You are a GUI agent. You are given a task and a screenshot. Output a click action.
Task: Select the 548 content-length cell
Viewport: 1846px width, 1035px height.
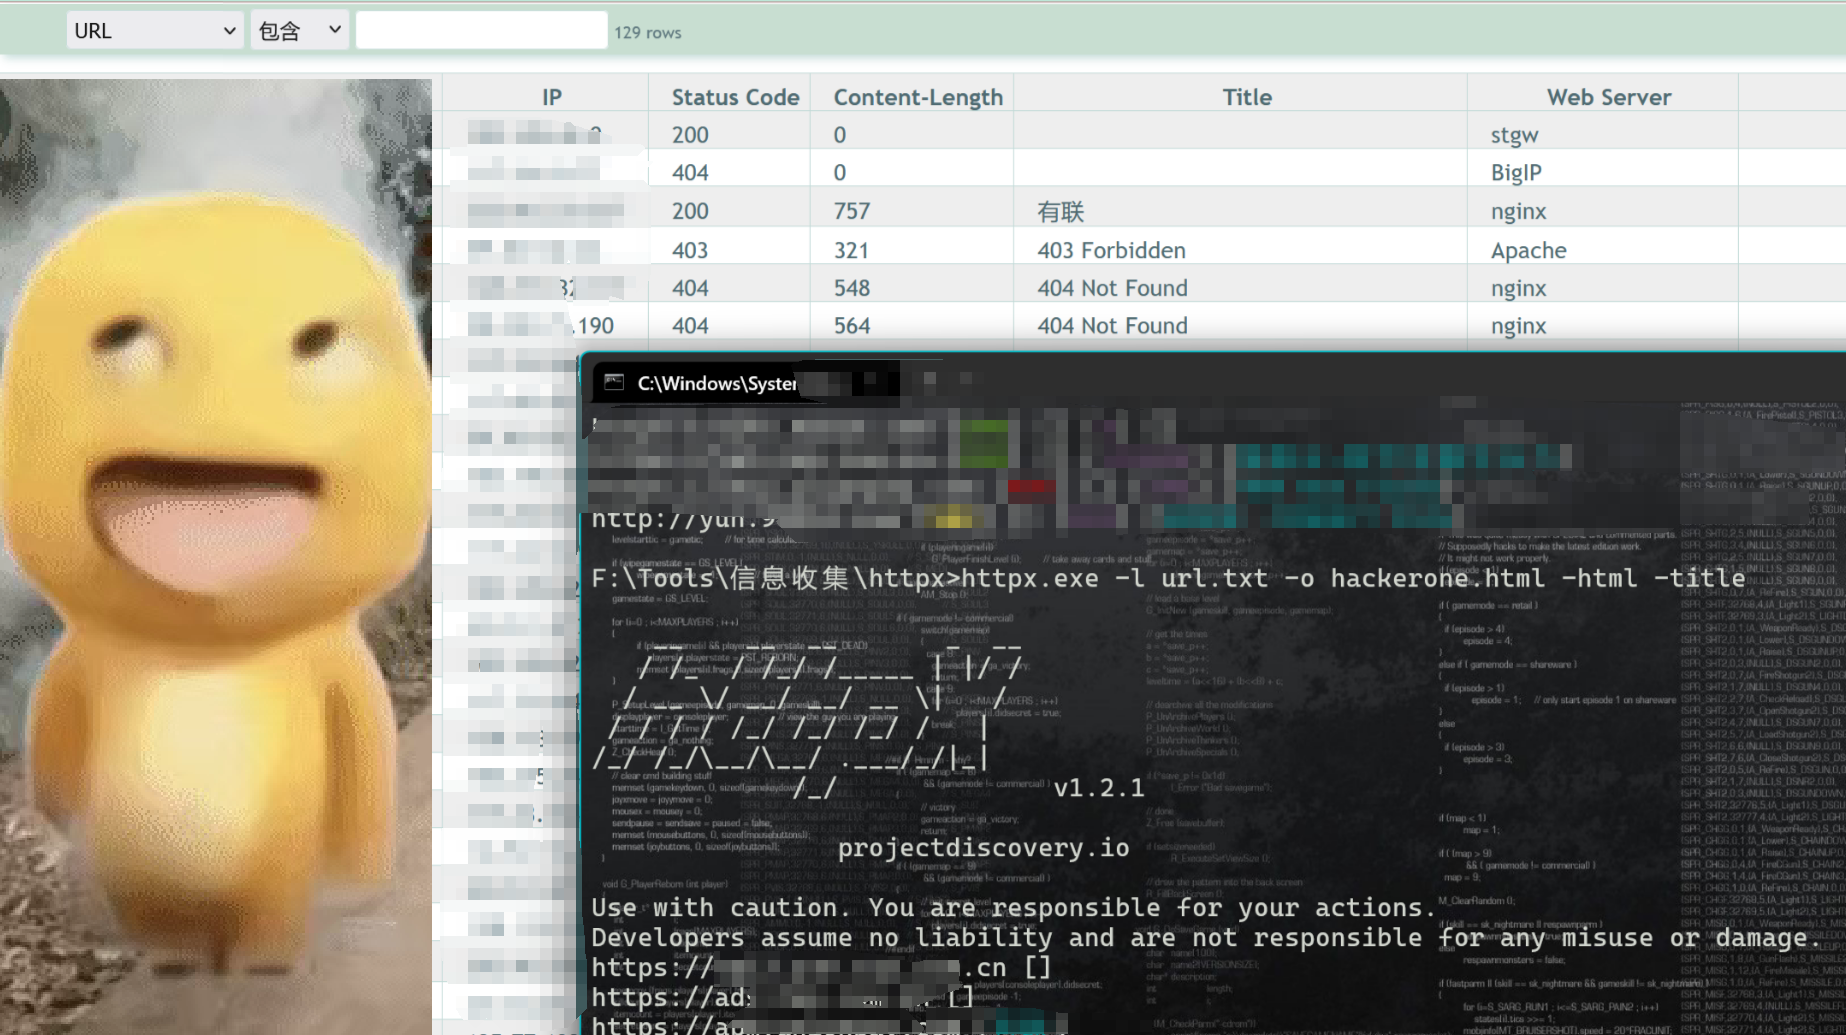pos(852,288)
